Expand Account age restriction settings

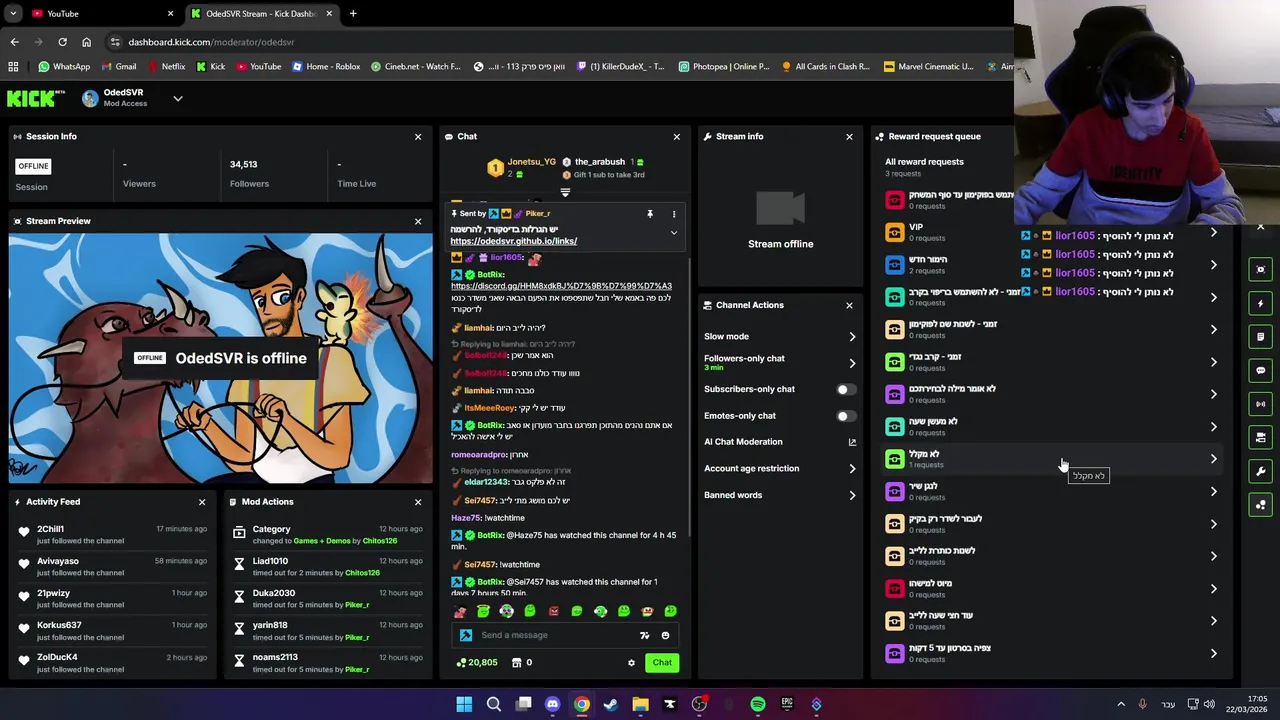coord(852,468)
